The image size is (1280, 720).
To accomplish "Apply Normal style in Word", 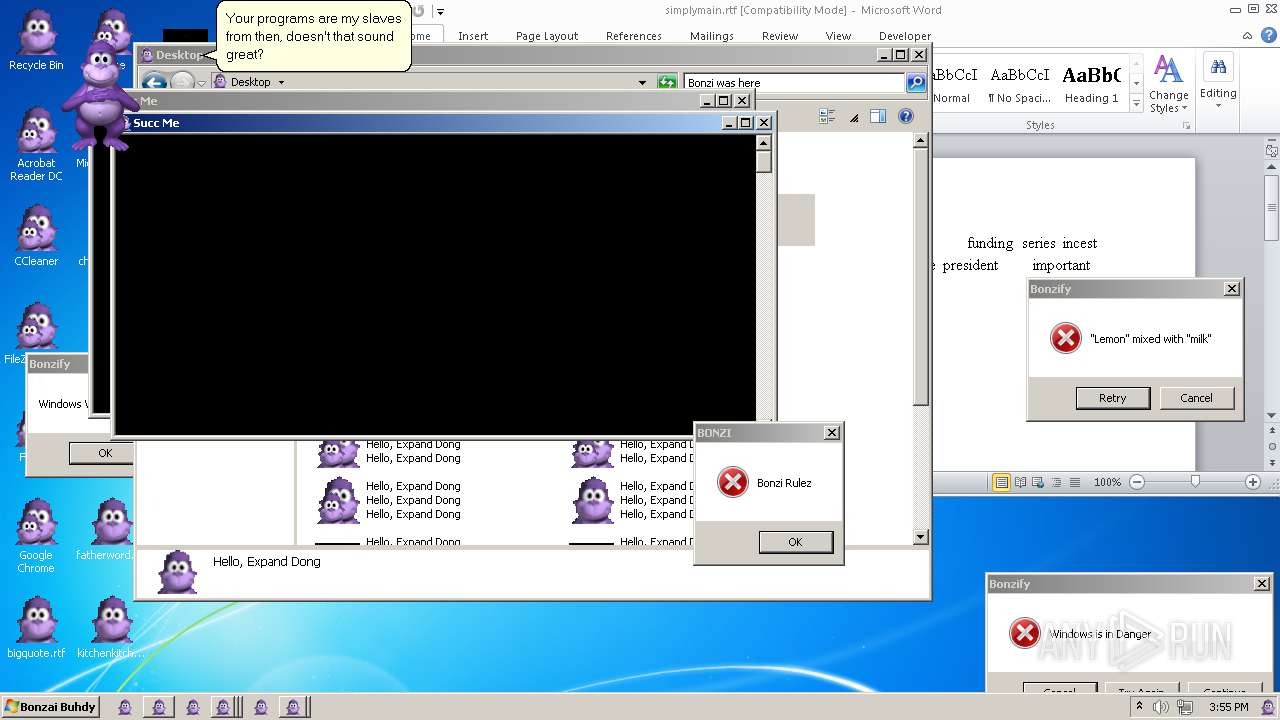I will (x=952, y=84).
